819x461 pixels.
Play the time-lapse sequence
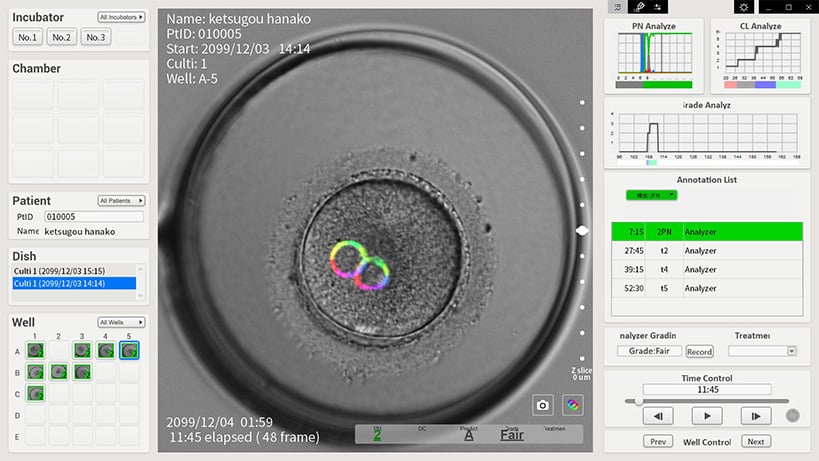click(x=707, y=415)
